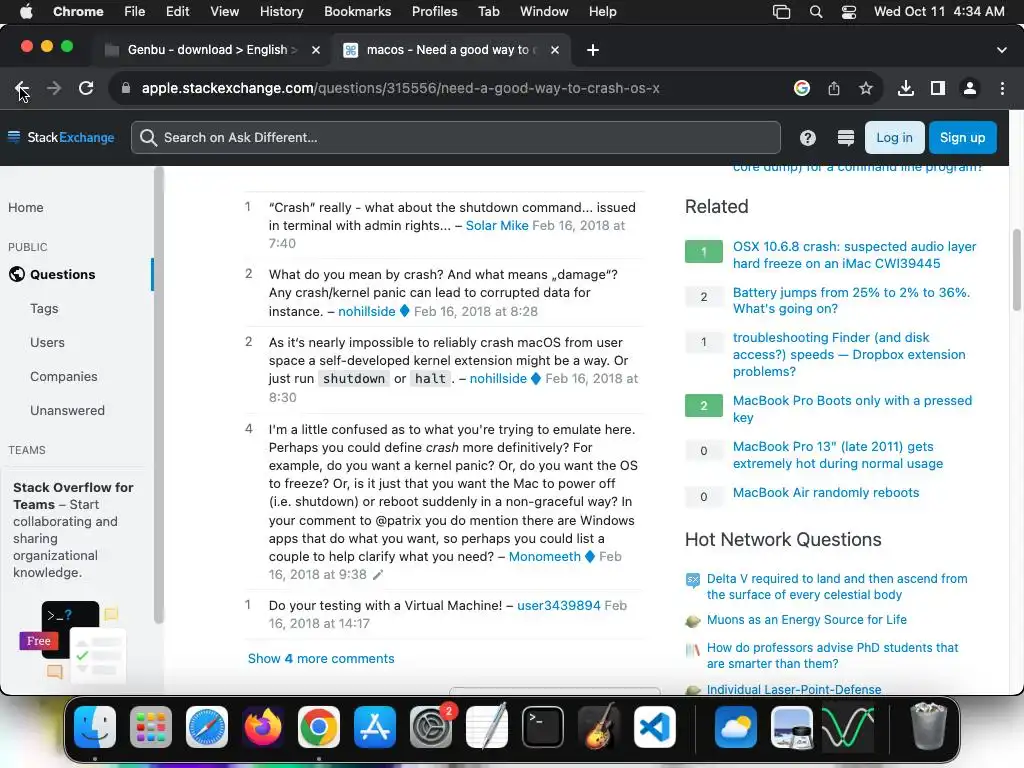Open user3439894's profile link
Image resolution: width=1024 pixels, height=768 pixels.
point(558,605)
